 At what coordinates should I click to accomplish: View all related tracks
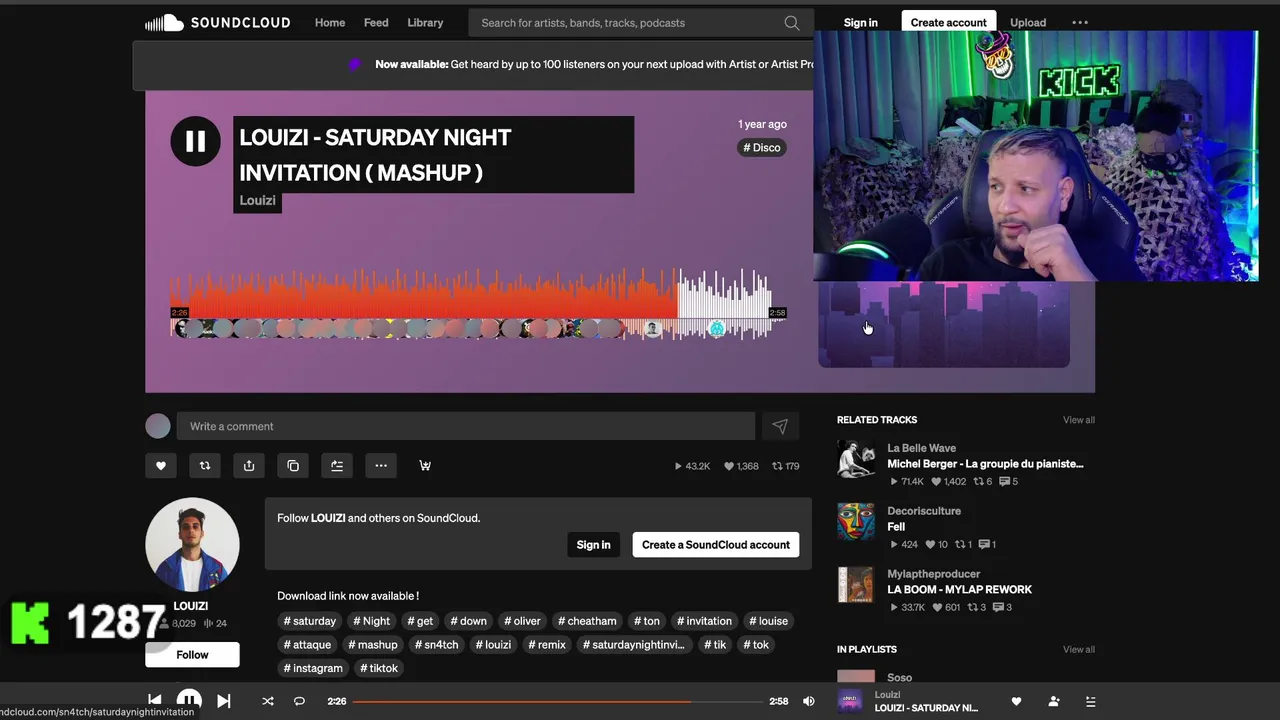pyautogui.click(x=1078, y=420)
